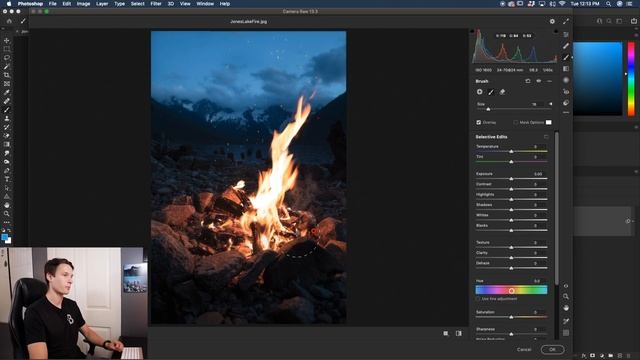Open the Layer menu
640x360 pixels.
pos(102,4)
